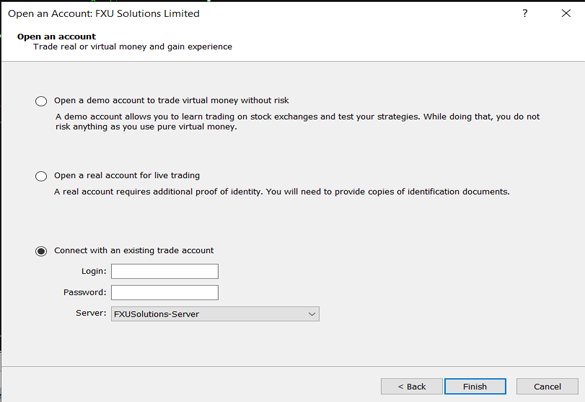Go back using the Back button
Image resolution: width=585 pixels, height=402 pixels.
[412, 386]
